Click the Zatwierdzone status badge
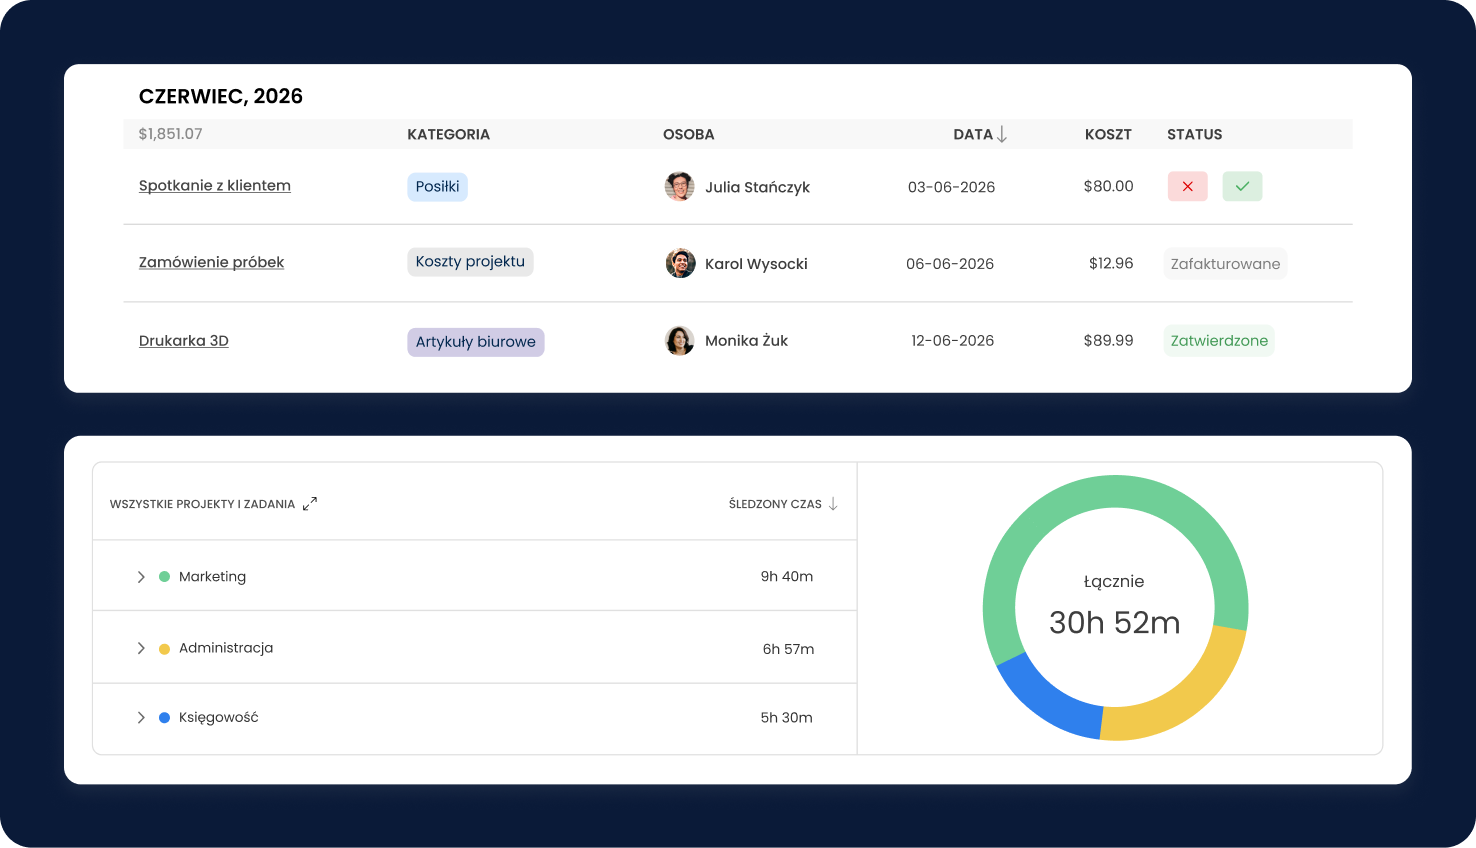 point(1218,341)
